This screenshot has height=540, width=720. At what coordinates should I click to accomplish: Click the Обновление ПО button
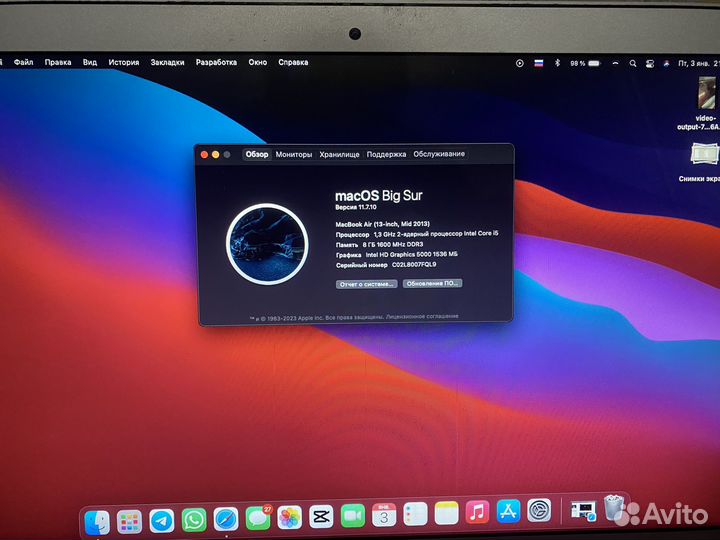[x=432, y=283]
